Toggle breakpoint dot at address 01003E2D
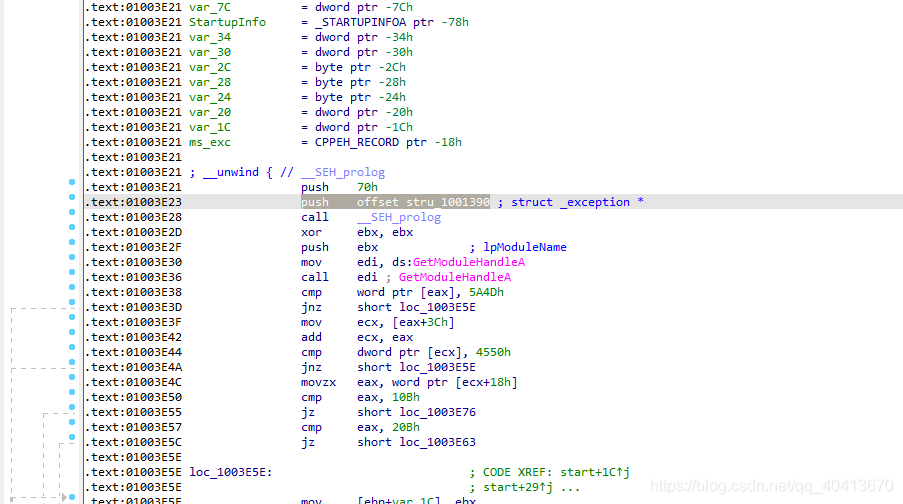 coord(72,227)
